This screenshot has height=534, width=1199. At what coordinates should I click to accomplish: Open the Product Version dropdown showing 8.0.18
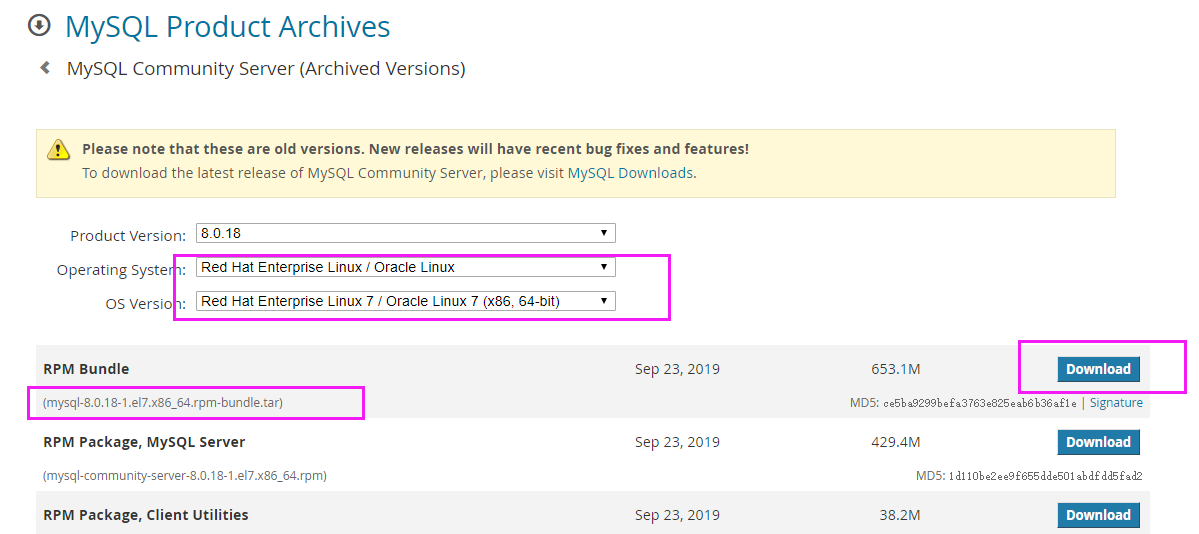[405, 233]
